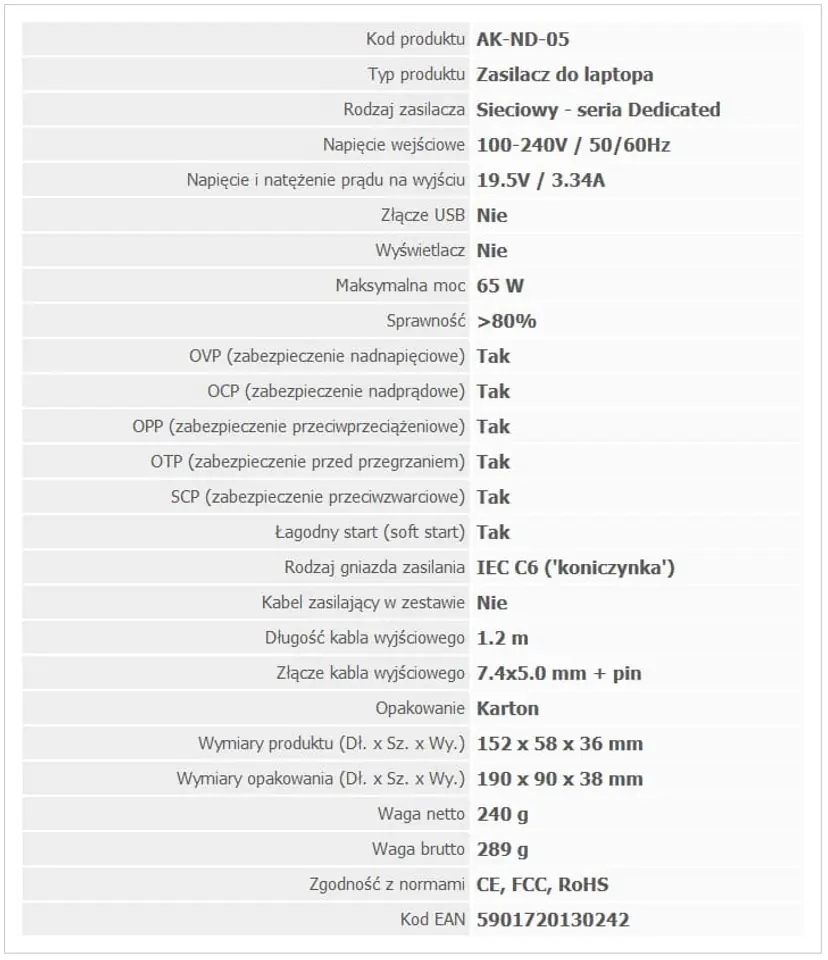The width and height of the screenshot is (828, 960).
Task: Click 'Tak' in the SCP row
Action: (x=493, y=497)
